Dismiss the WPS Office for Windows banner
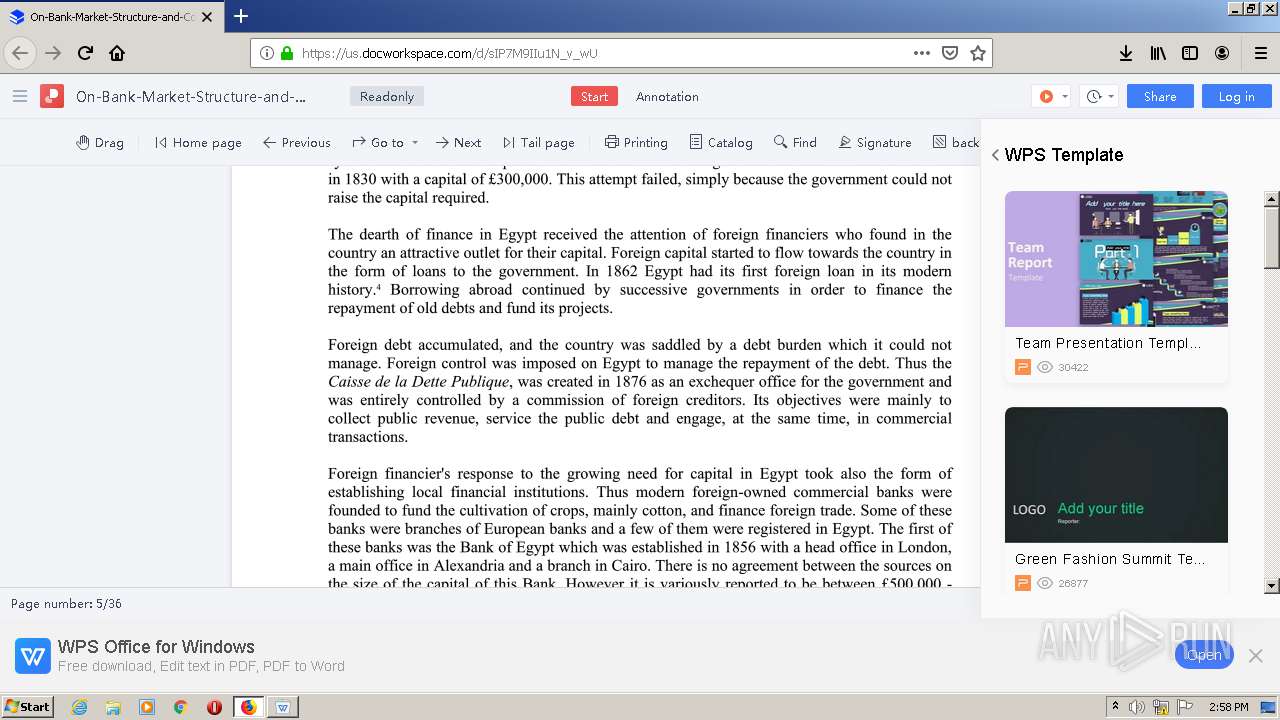 pyautogui.click(x=1256, y=655)
